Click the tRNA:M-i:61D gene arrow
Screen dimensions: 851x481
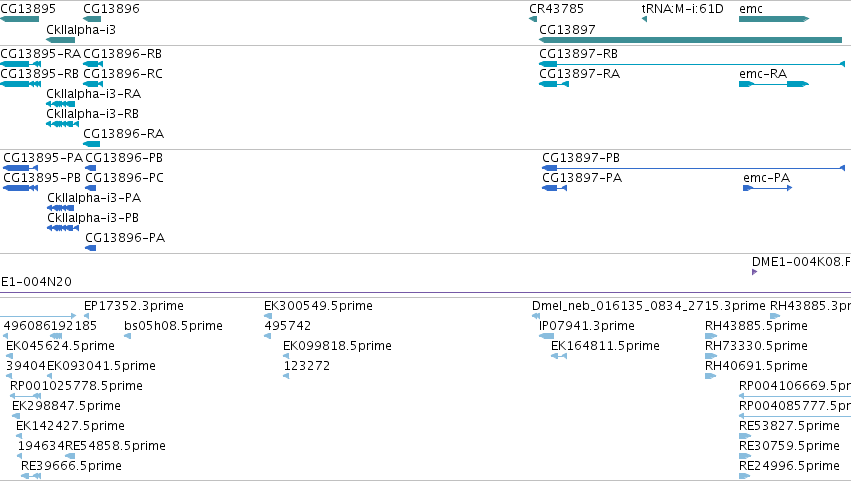(644, 19)
